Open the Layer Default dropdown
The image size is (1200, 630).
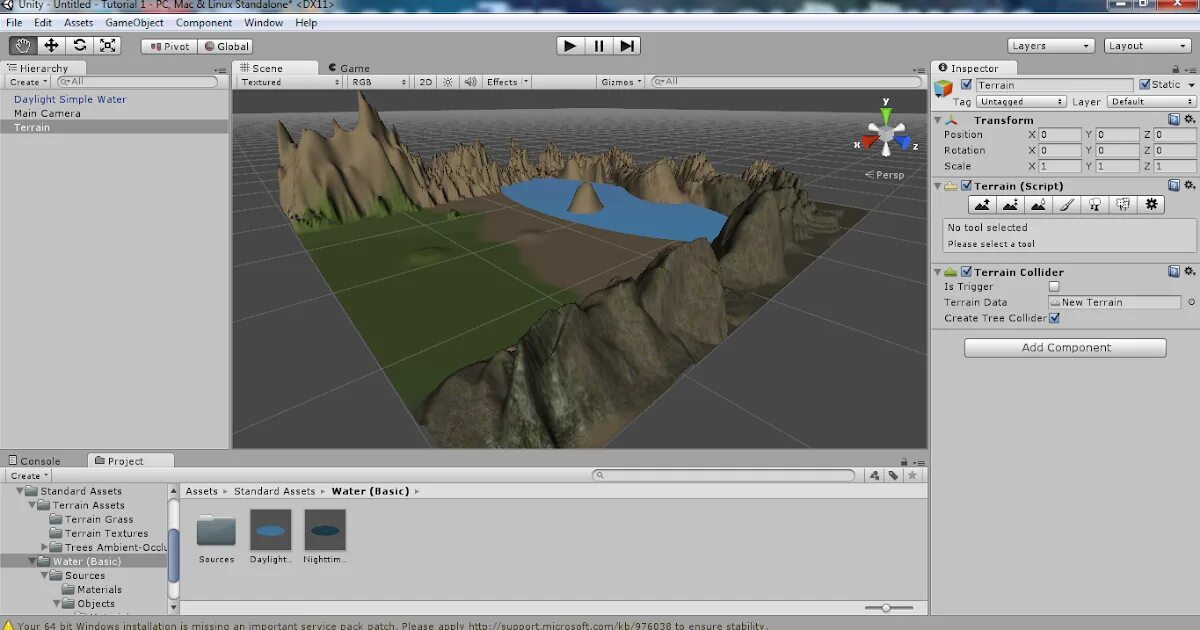[1151, 102]
